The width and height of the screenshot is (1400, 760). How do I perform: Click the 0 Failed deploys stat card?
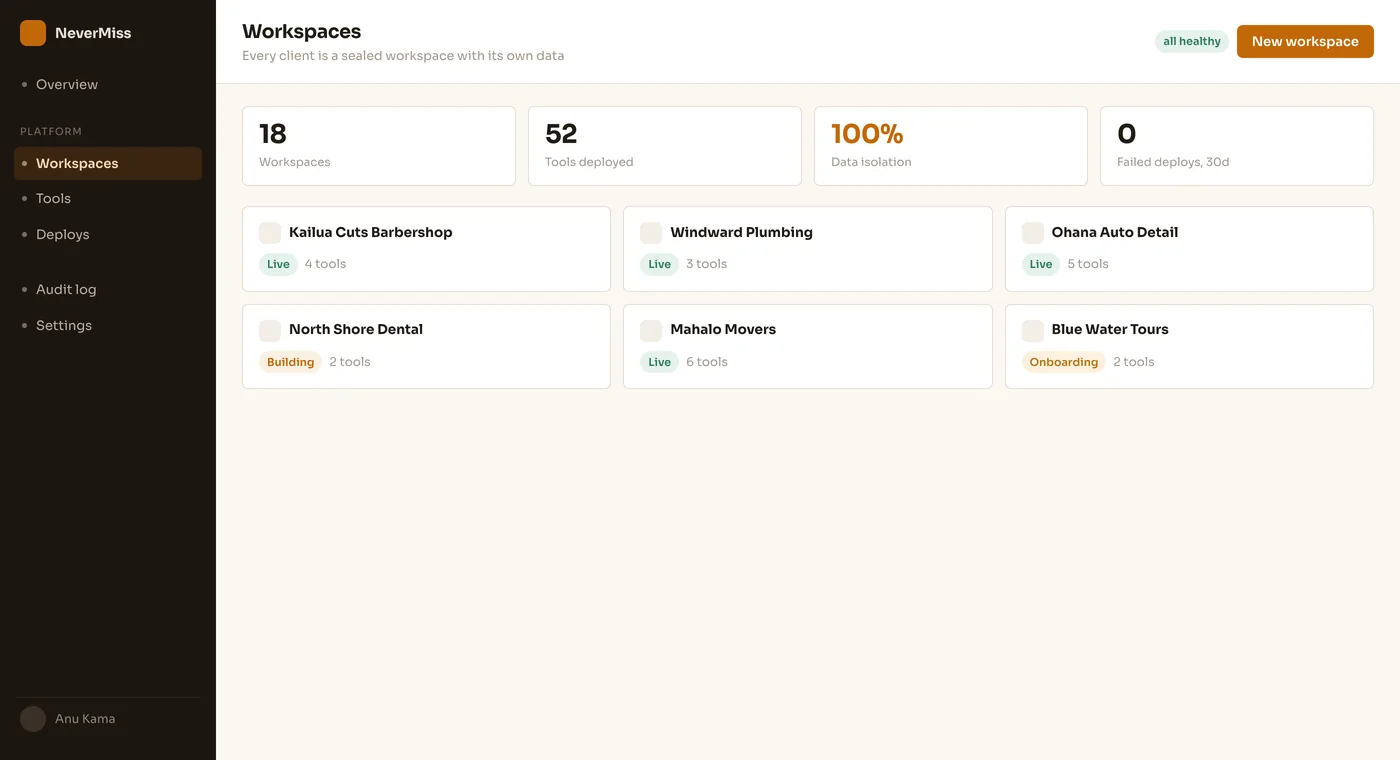pyautogui.click(x=1237, y=146)
